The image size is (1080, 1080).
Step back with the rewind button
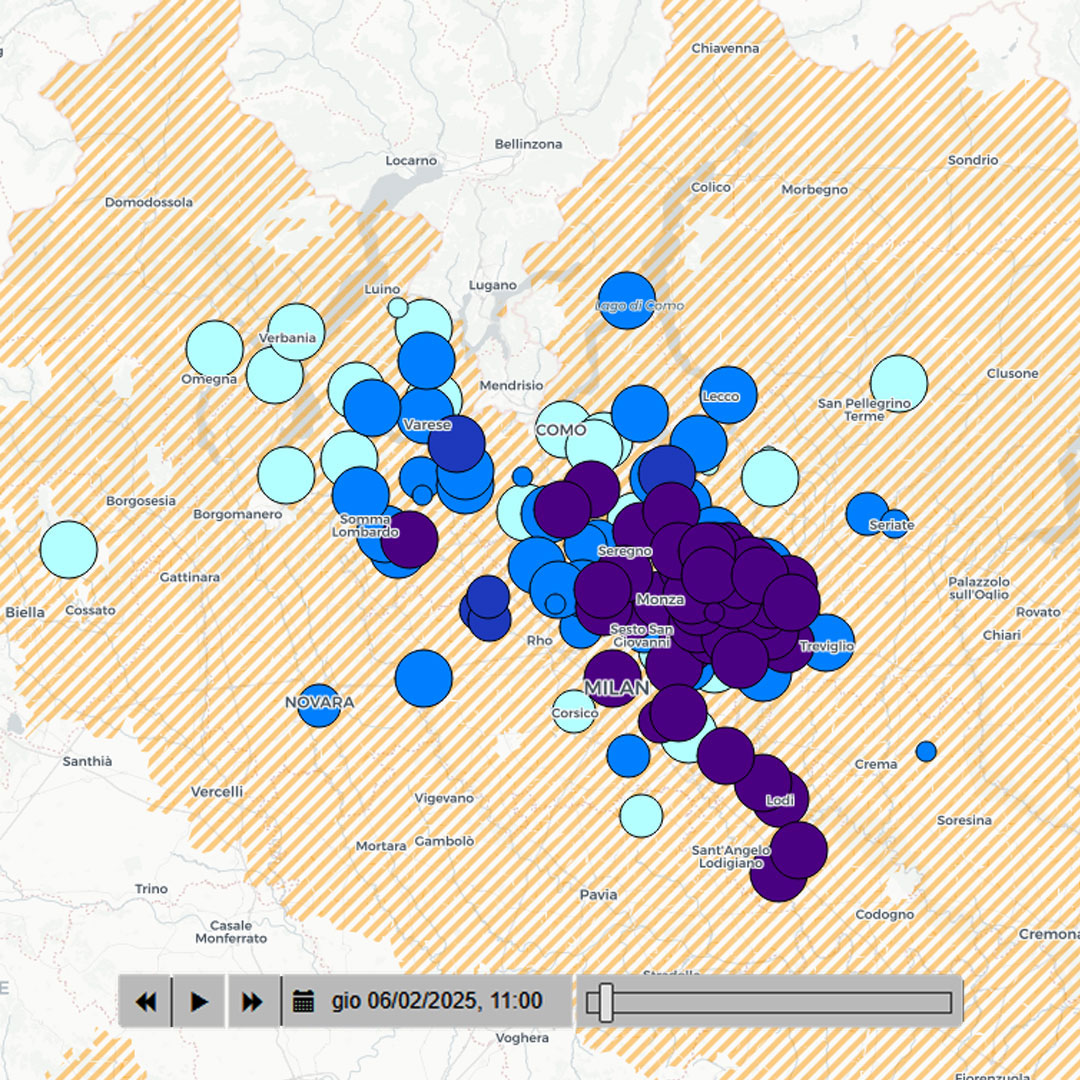point(145,1001)
